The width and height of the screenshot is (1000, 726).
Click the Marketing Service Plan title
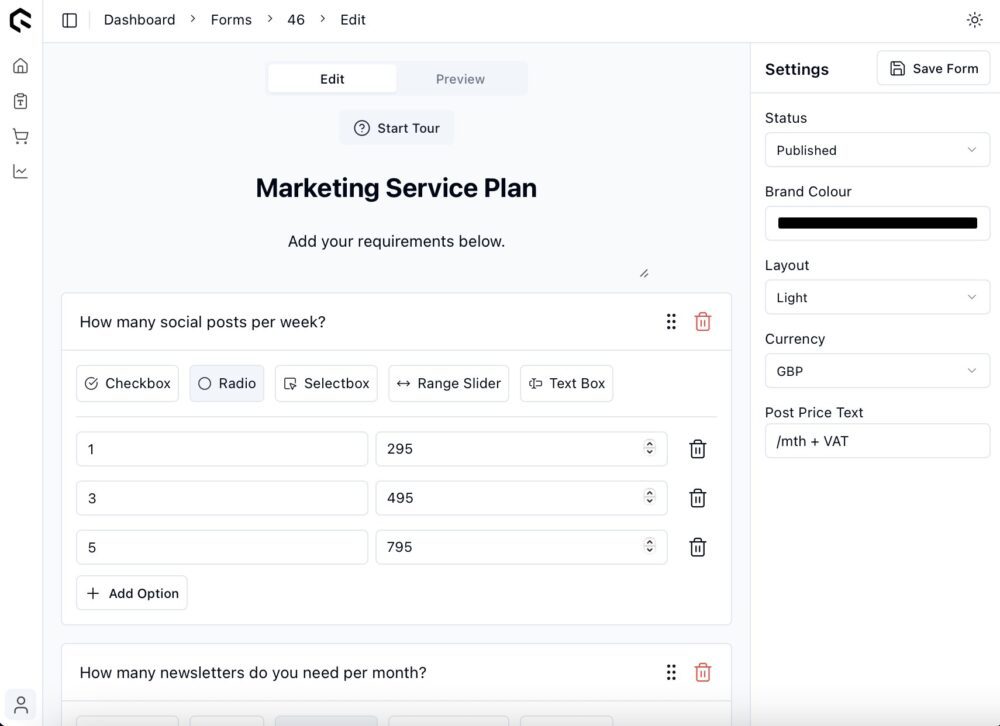(x=396, y=188)
